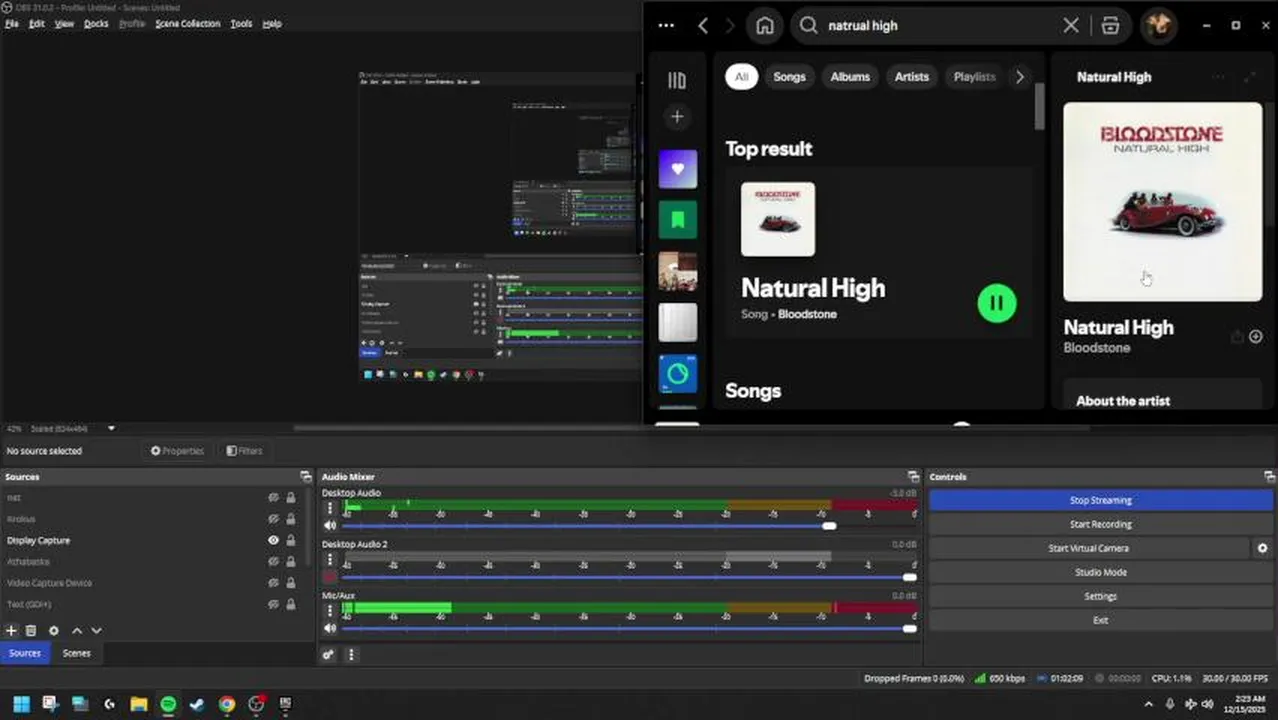This screenshot has width=1278, height=720.
Task: Click Spotify back navigation arrow
Action: [x=703, y=26]
